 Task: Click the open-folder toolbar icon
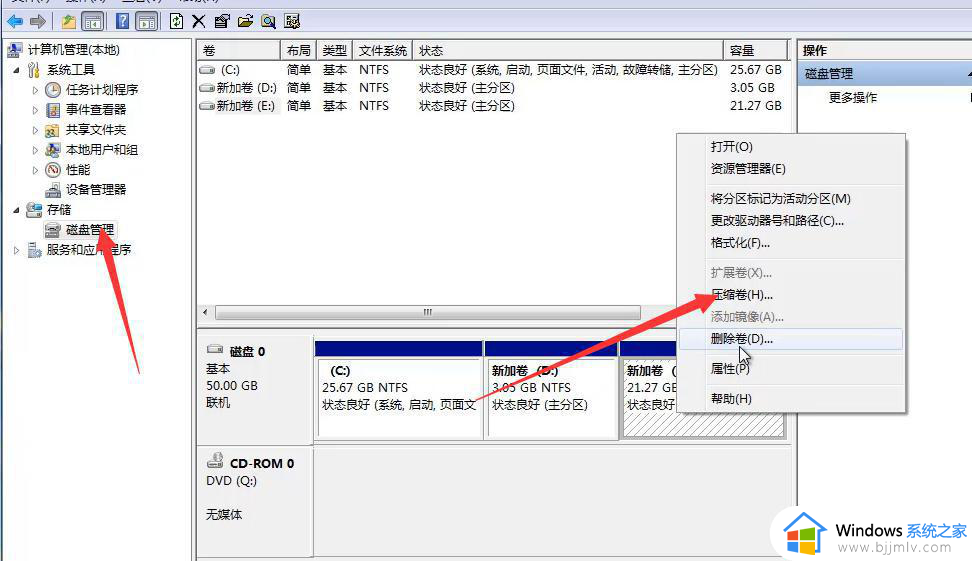[245, 22]
